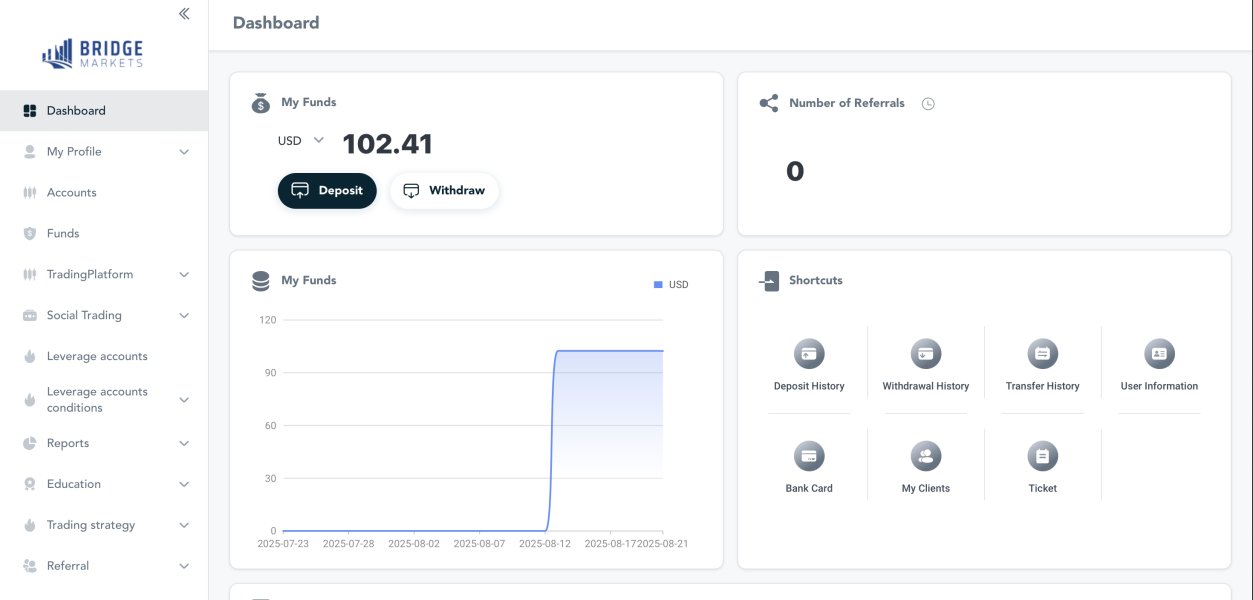Select Funds from the sidebar menu
The image size is (1253, 600).
(x=62, y=234)
